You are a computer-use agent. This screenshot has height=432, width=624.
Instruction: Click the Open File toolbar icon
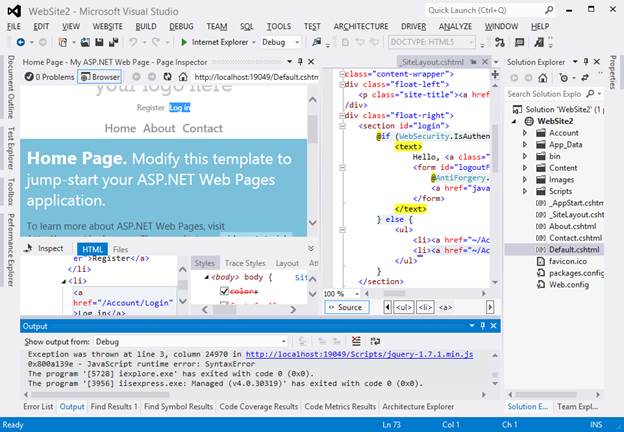(x=85, y=42)
